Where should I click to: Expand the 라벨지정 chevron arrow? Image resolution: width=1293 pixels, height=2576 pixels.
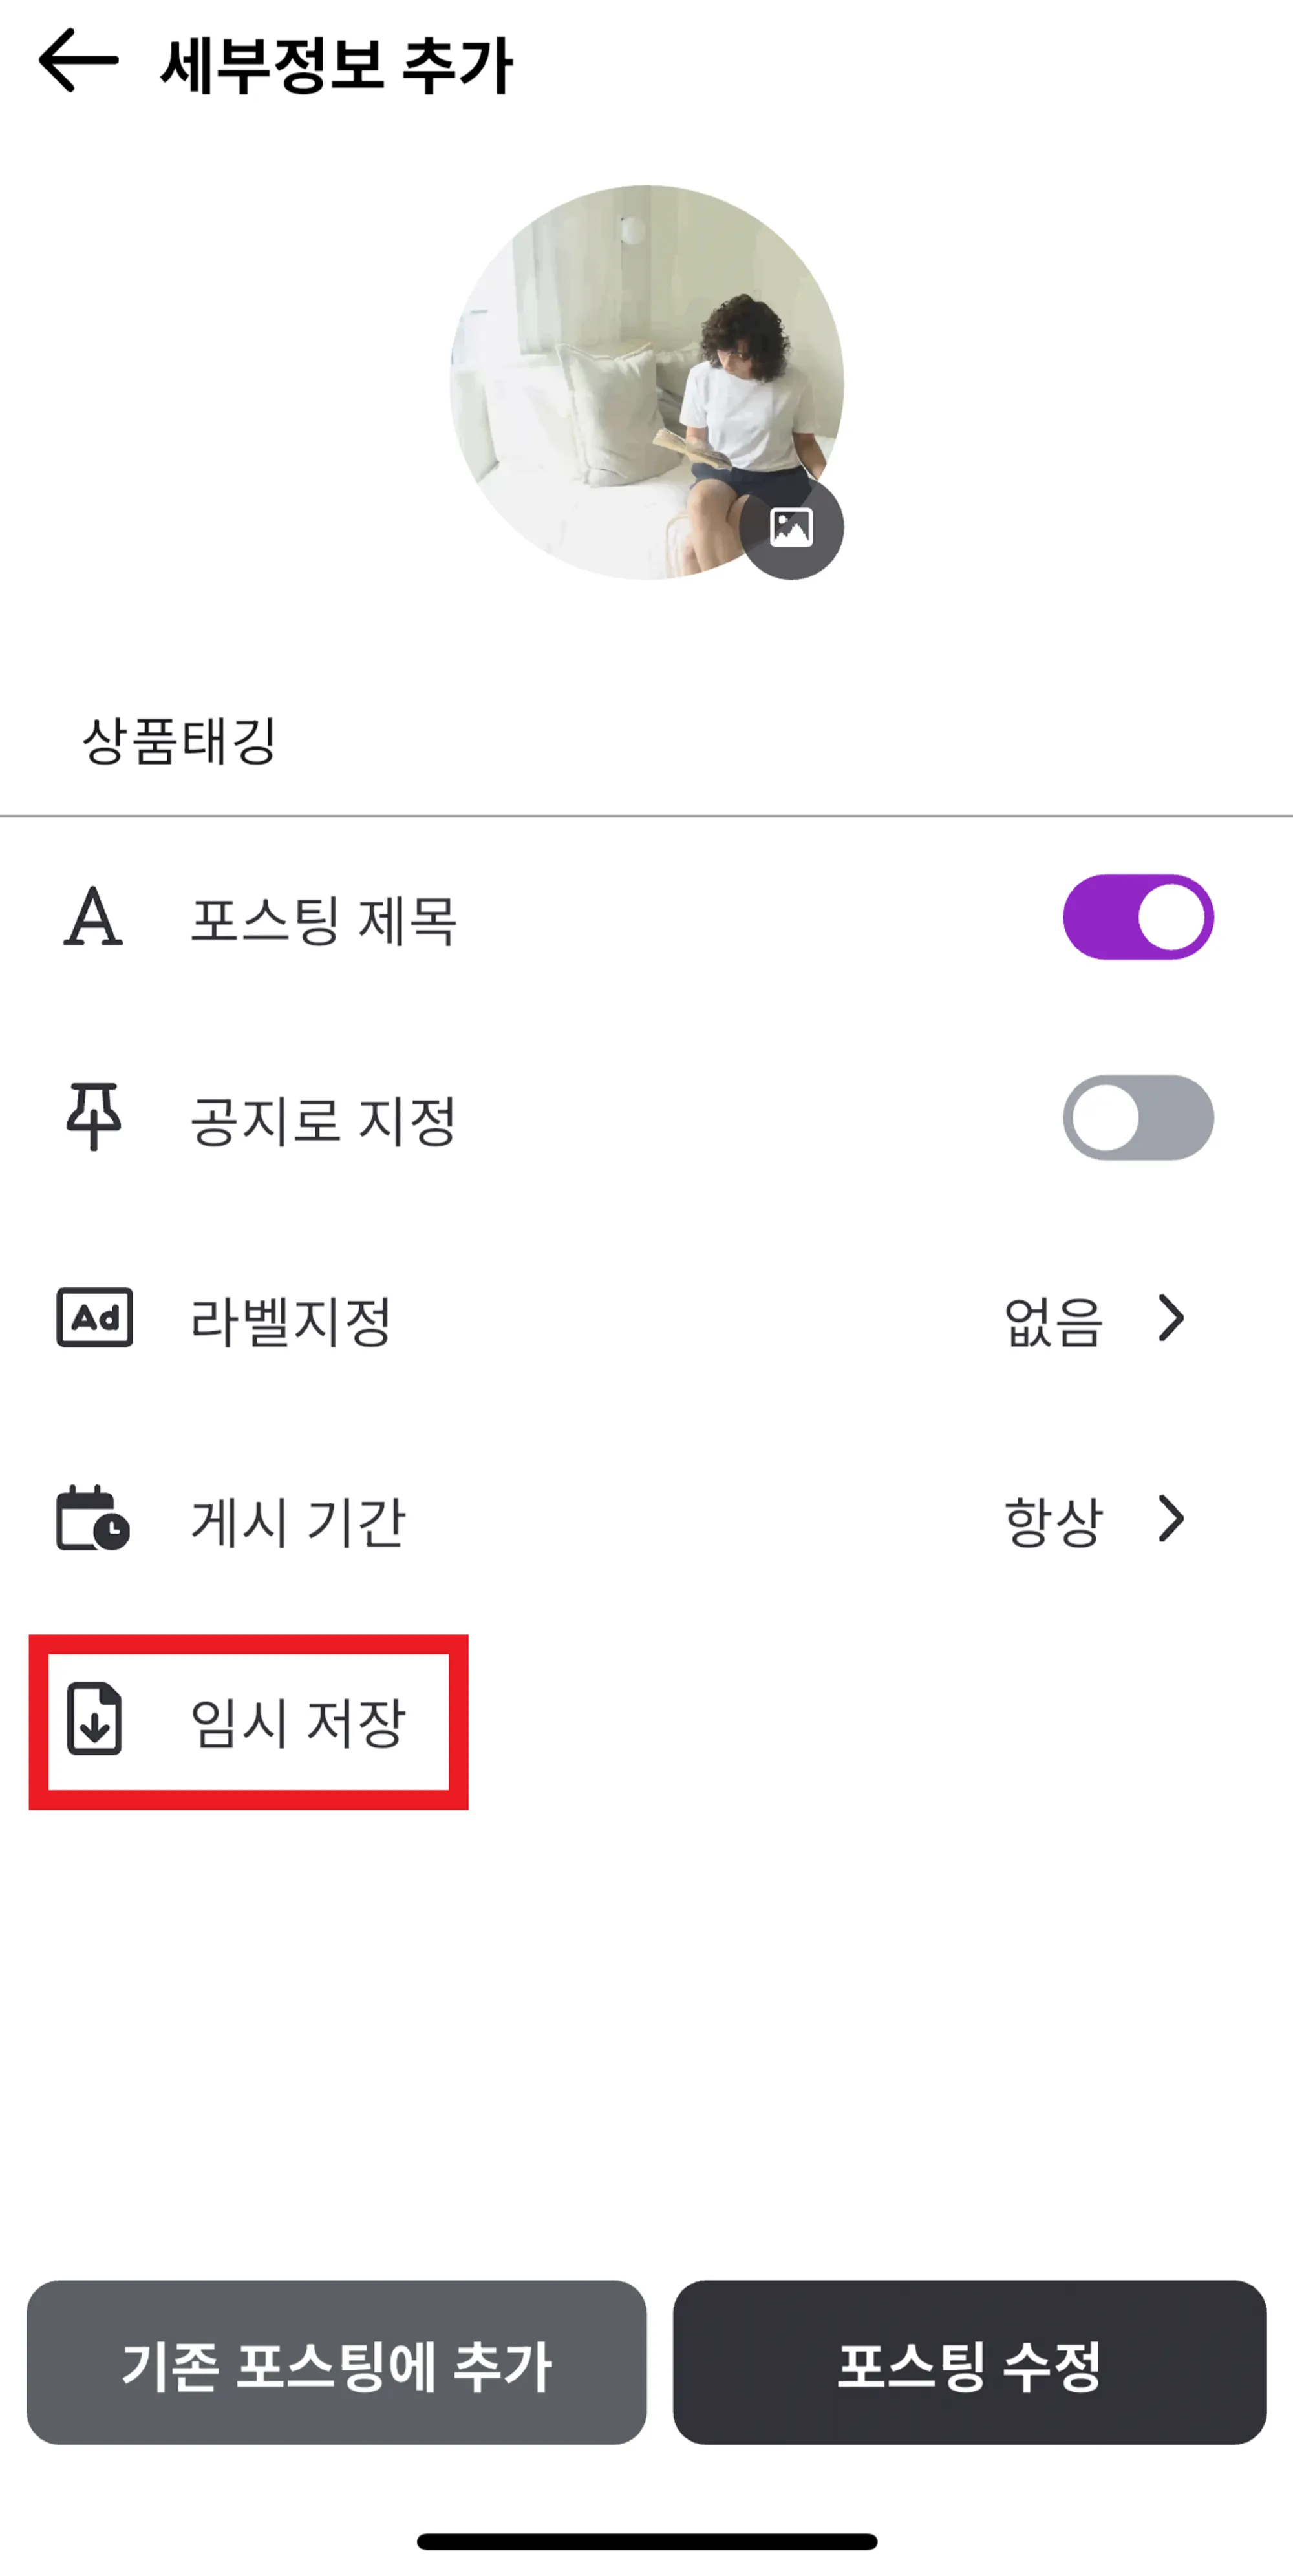pos(1171,1318)
